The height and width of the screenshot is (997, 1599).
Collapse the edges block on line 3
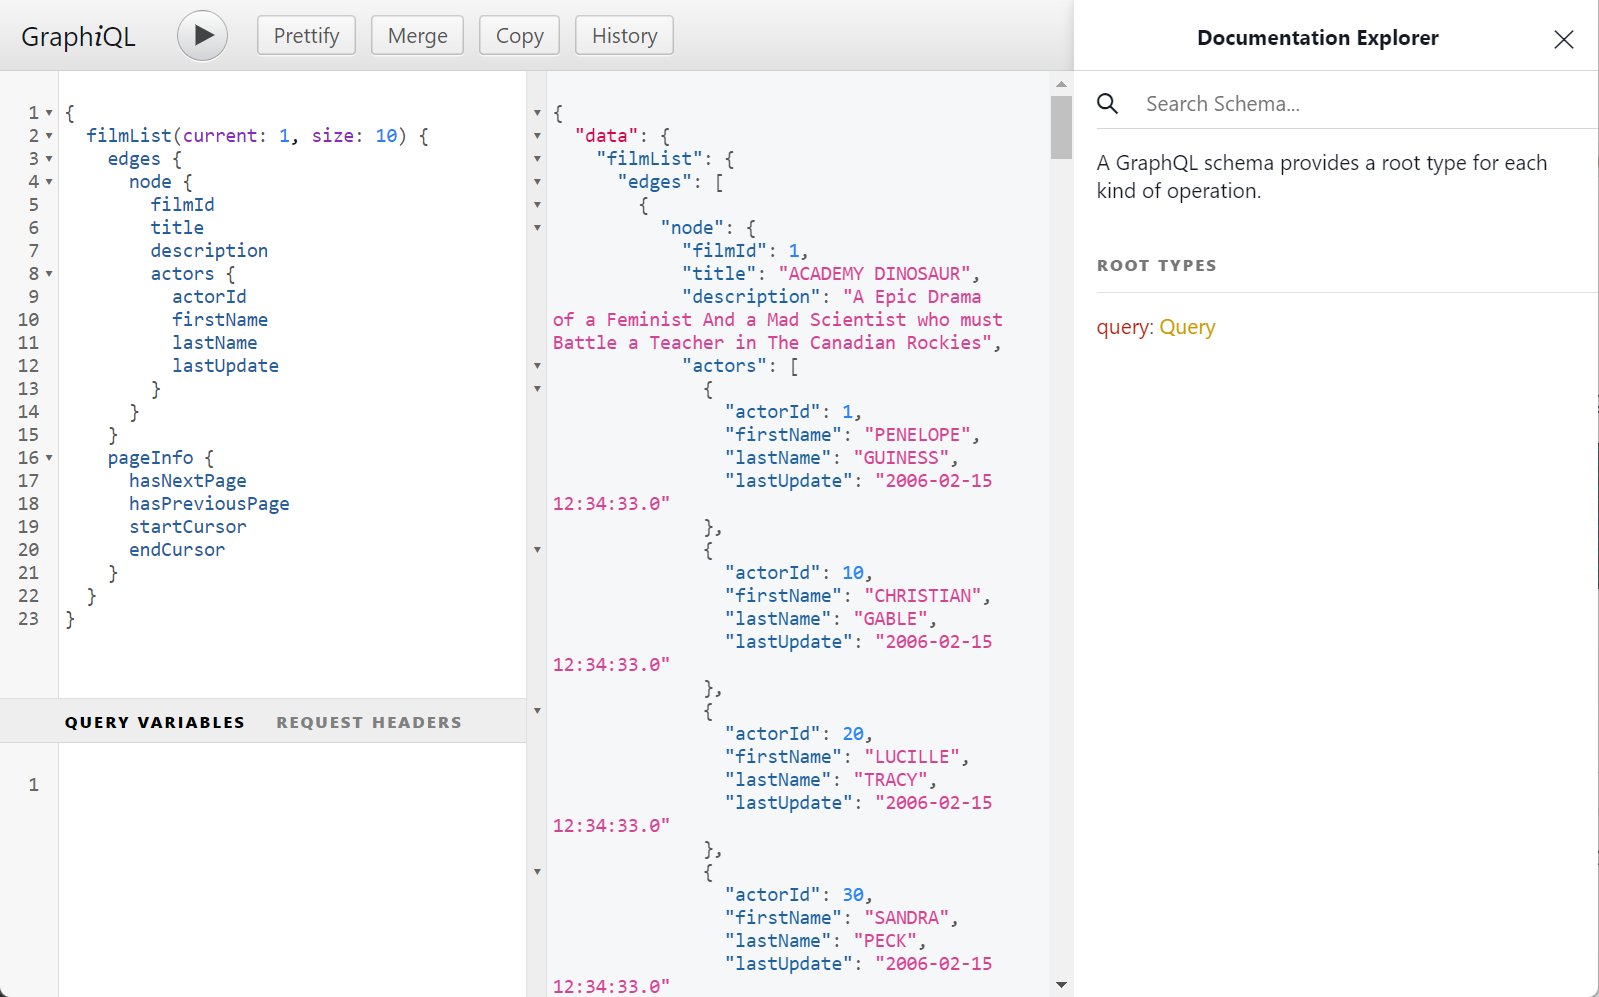pyautogui.click(x=49, y=159)
